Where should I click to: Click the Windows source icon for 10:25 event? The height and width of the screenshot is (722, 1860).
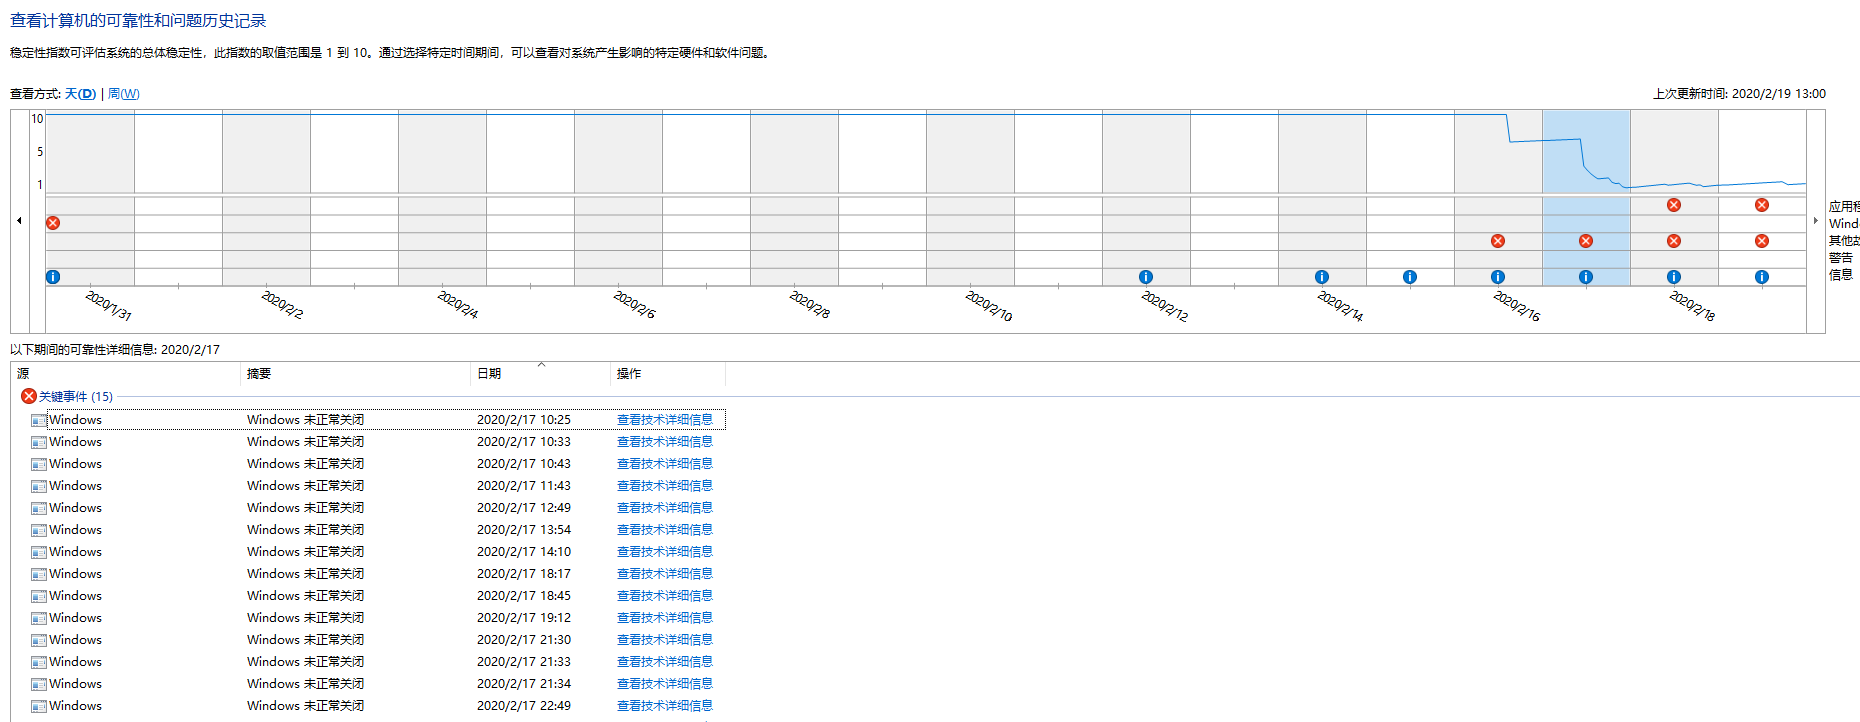[39, 420]
